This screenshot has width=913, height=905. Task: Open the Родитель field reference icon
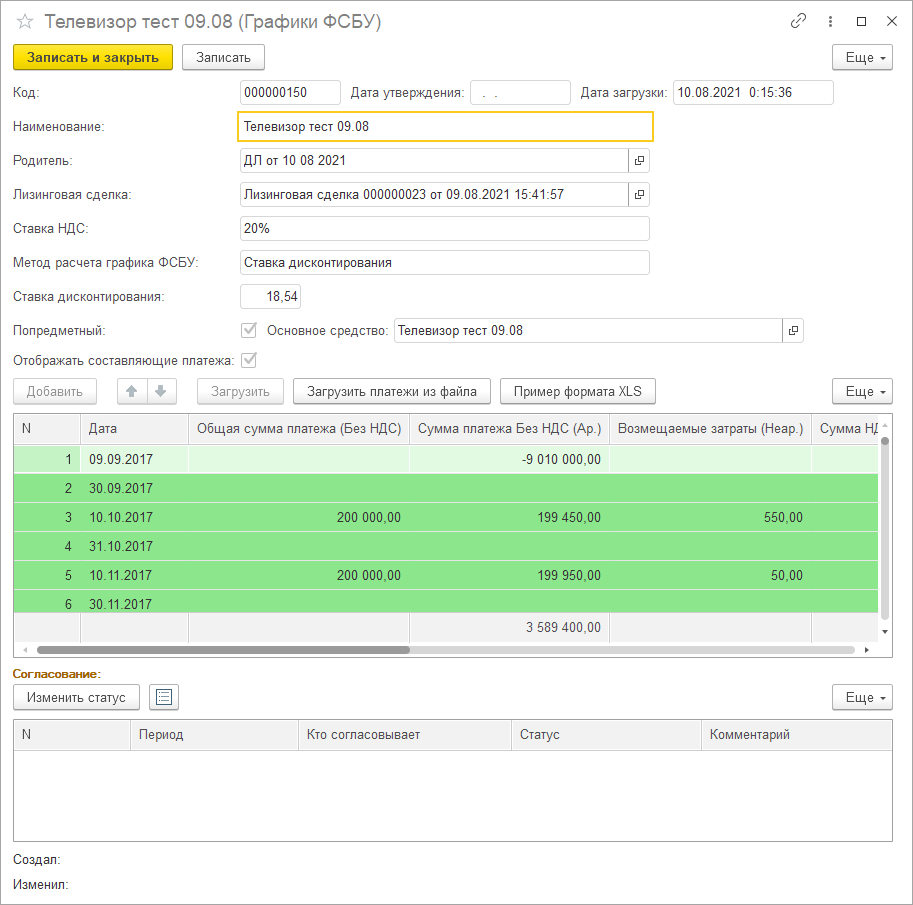pos(639,160)
